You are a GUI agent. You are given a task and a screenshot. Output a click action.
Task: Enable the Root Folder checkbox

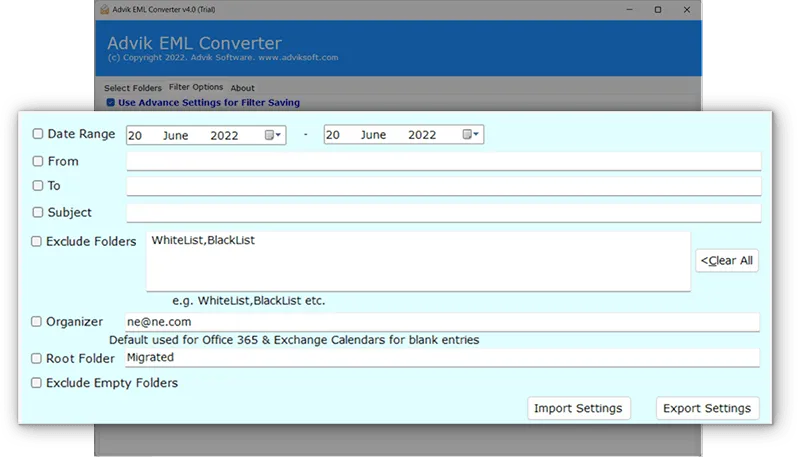(36, 358)
